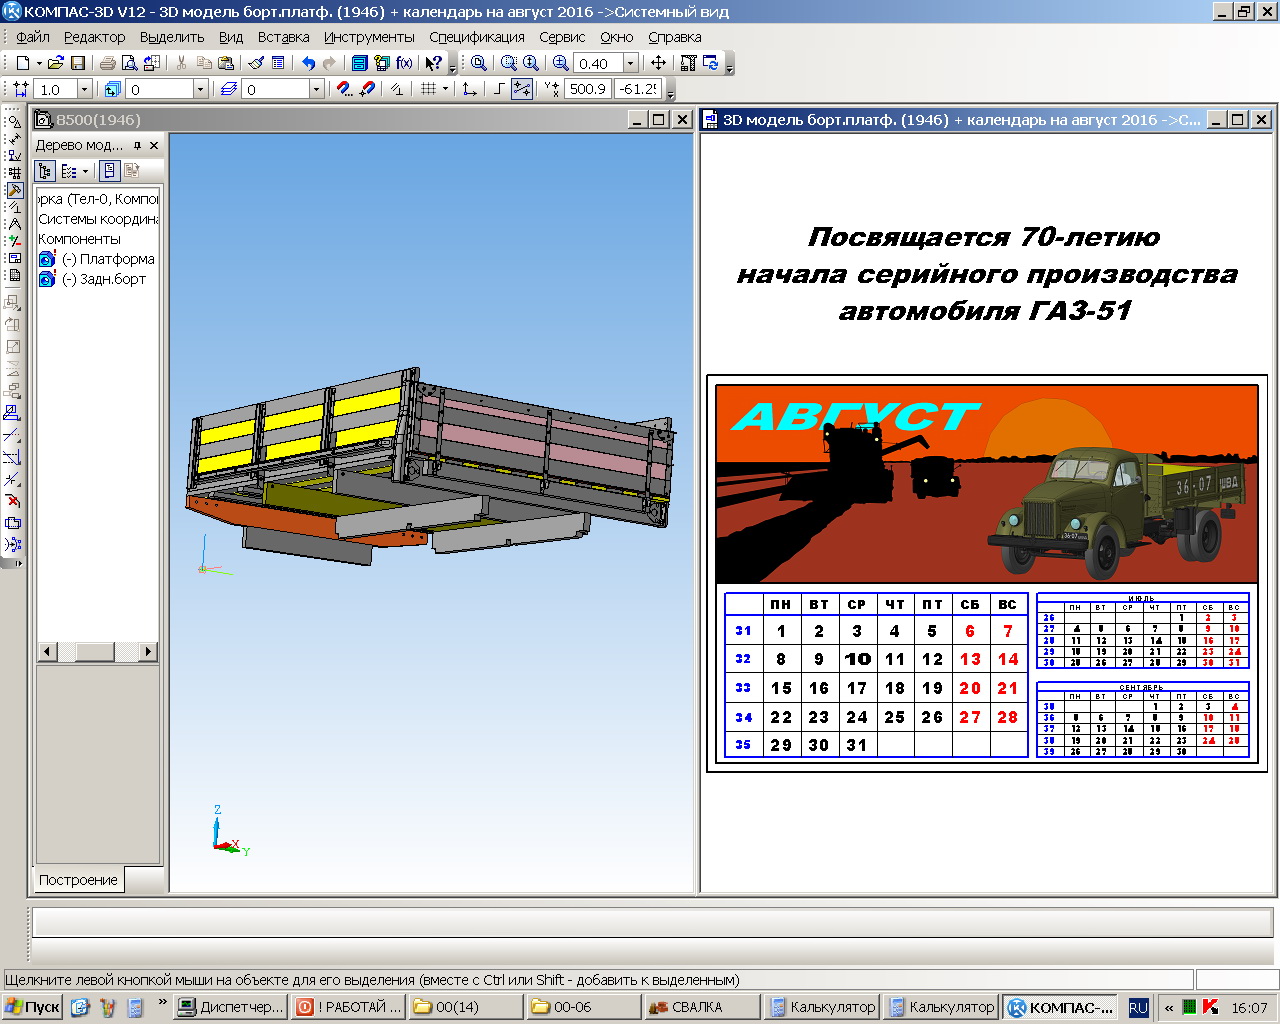
Task: Expand the view number dropdown showing 0
Action: 200,89
